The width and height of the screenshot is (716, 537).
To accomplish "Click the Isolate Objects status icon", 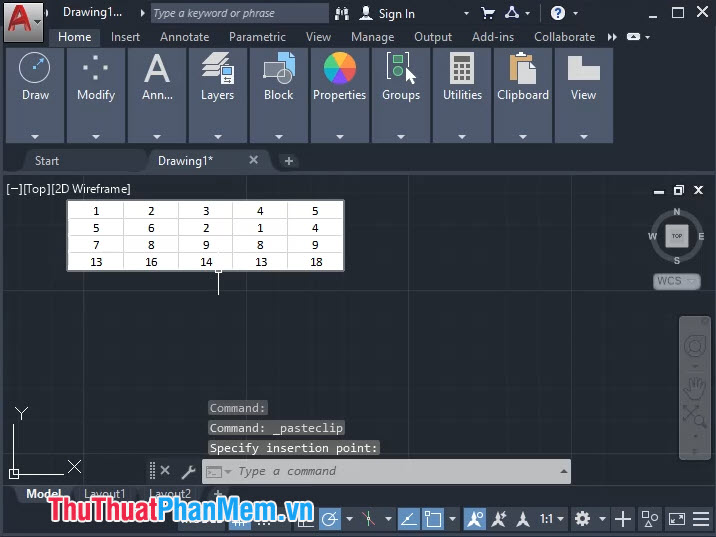I will pyautogui.click(x=649, y=519).
